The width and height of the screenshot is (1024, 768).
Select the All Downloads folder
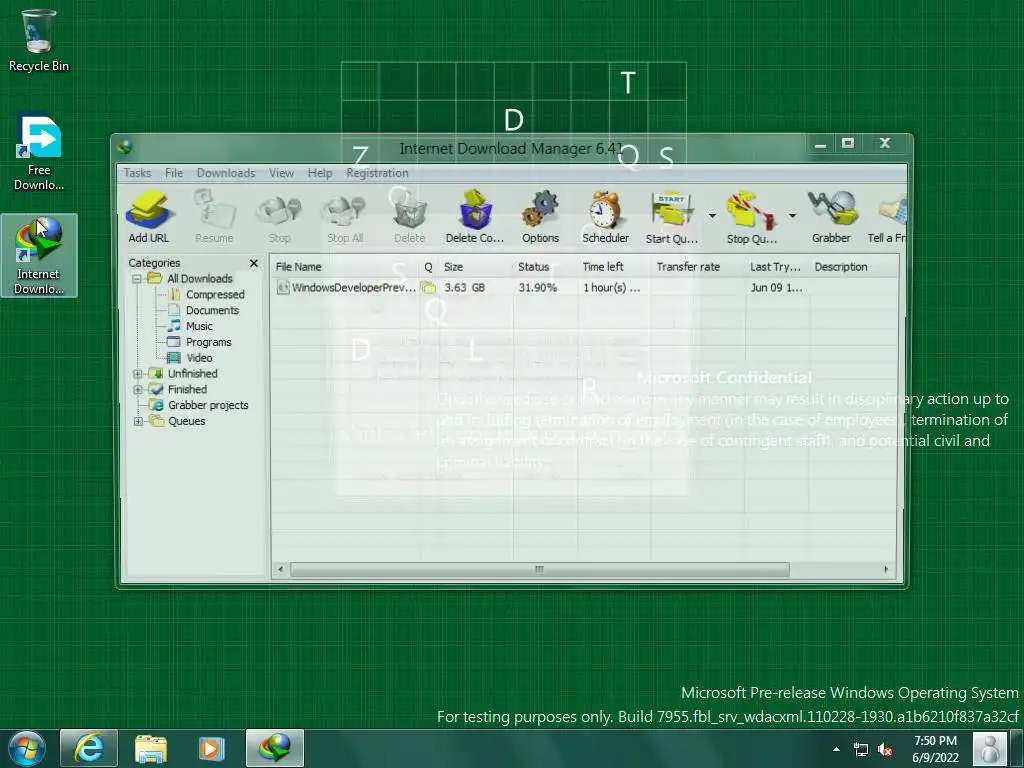[x=200, y=278]
